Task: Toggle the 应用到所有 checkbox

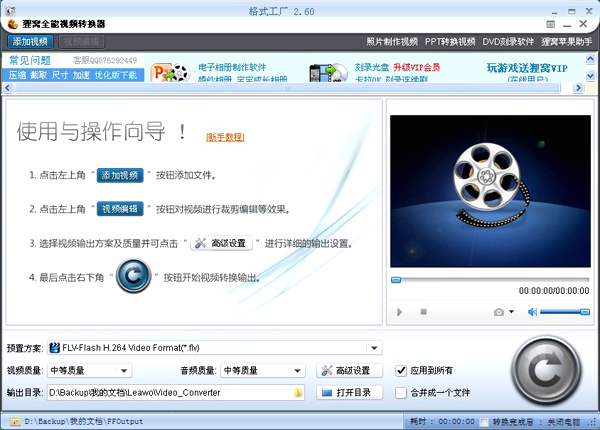Action: click(x=401, y=371)
